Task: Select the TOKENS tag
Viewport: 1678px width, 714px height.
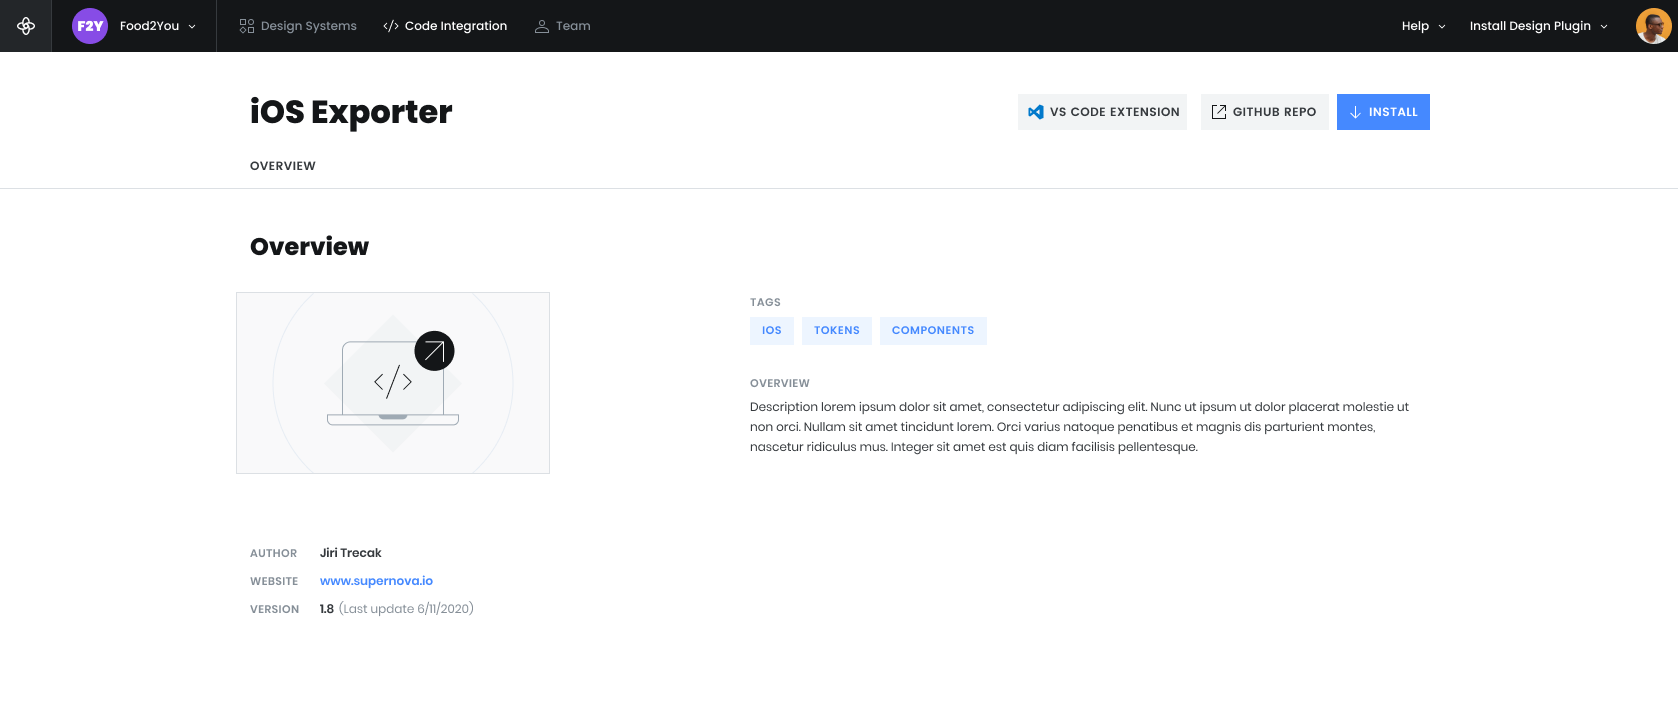Action: (x=837, y=331)
